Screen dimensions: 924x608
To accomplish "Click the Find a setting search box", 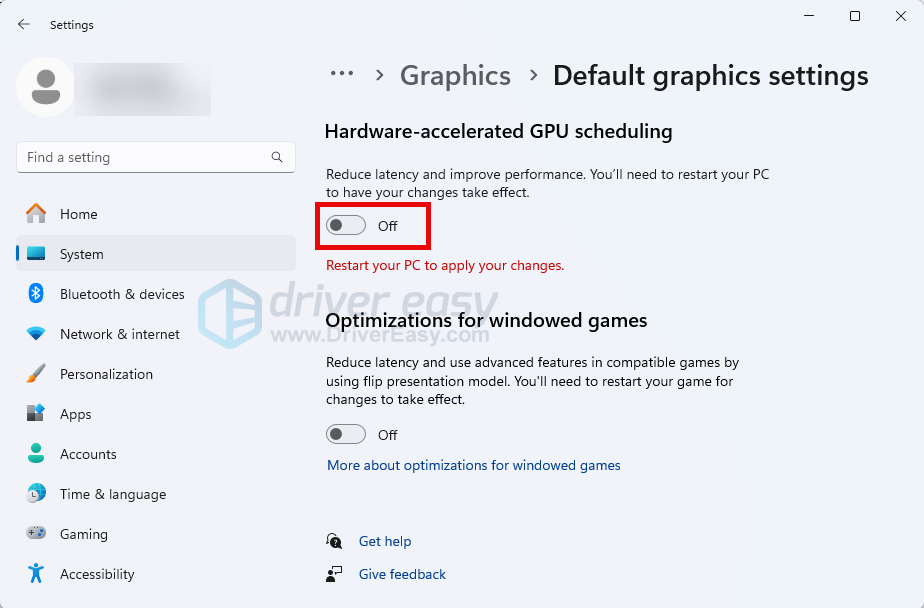I will (x=145, y=157).
